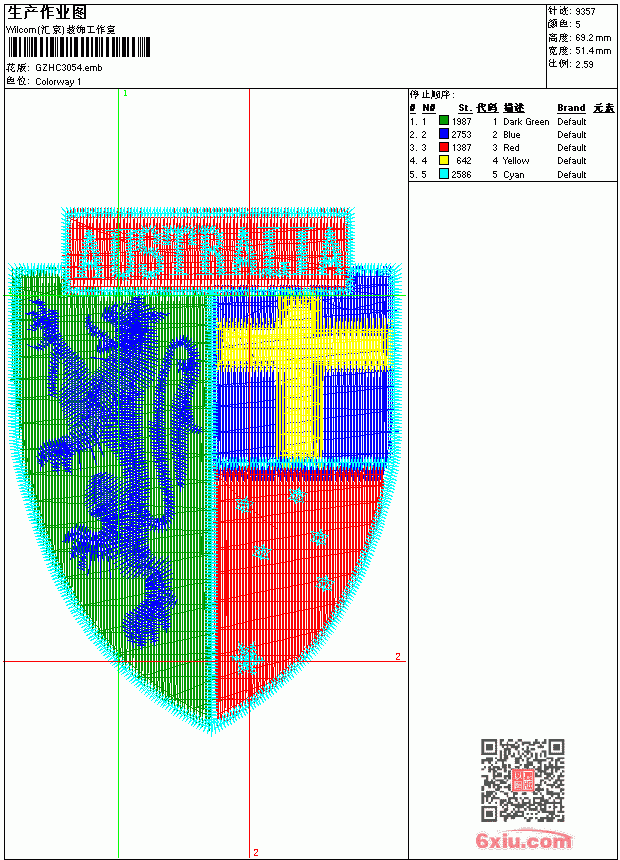The image size is (620, 860).
Task: Click the green marker number 1 at top
Action: point(125,94)
